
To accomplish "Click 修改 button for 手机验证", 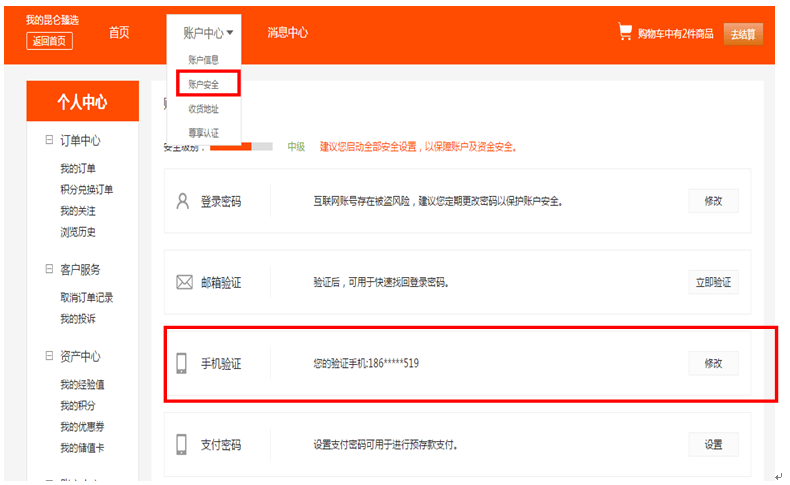I will [x=713, y=363].
